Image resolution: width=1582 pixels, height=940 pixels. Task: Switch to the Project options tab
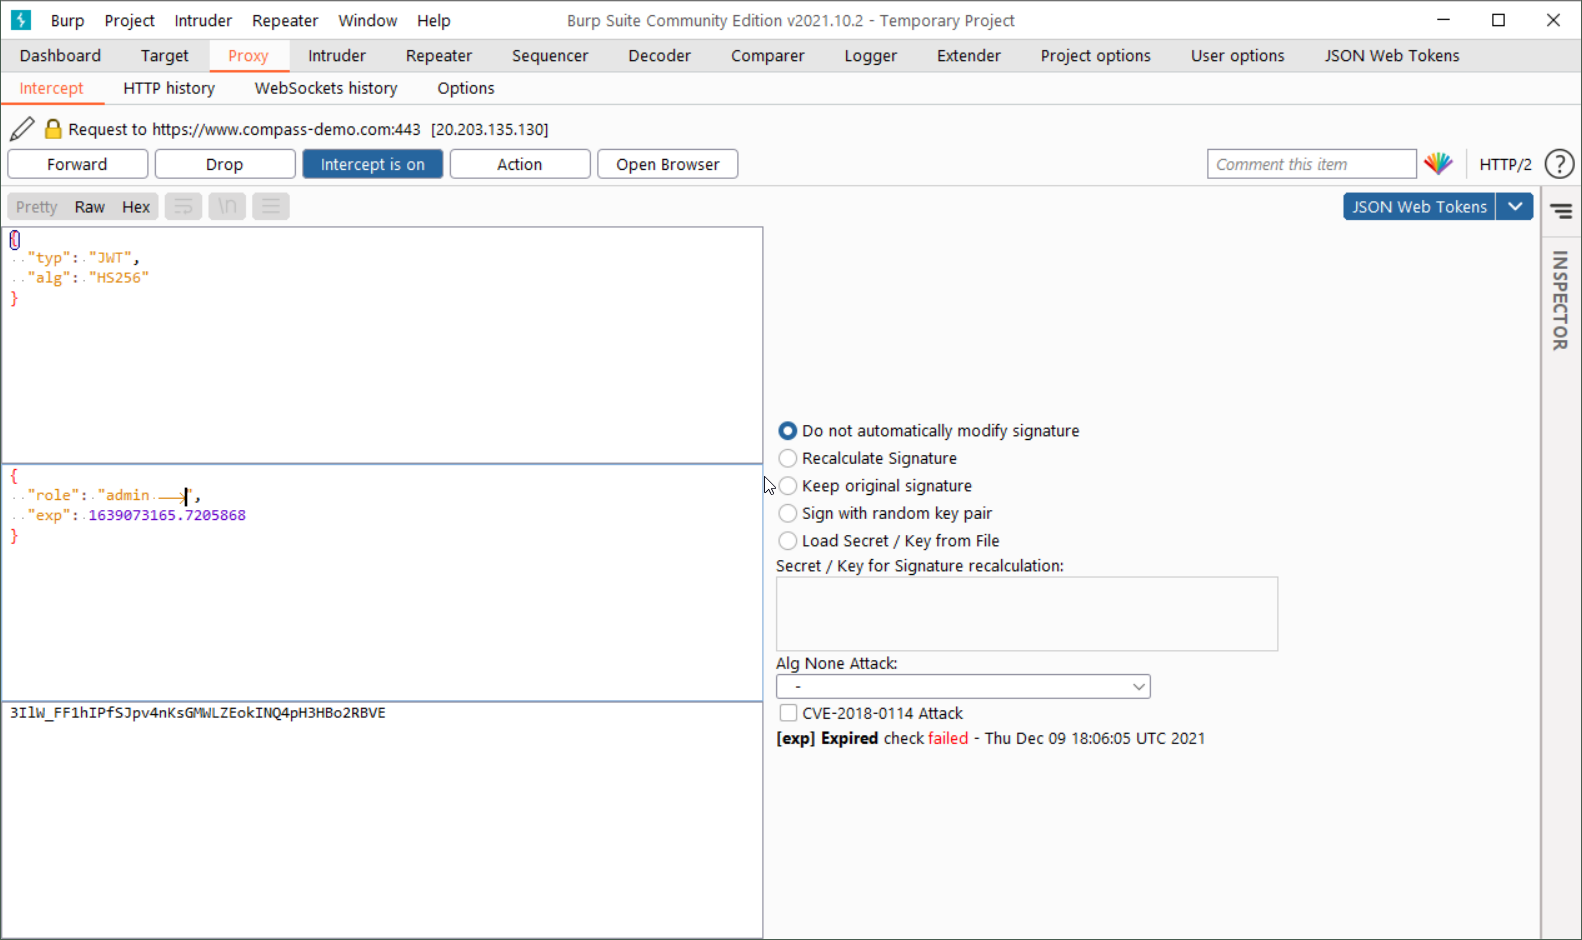[x=1095, y=56]
